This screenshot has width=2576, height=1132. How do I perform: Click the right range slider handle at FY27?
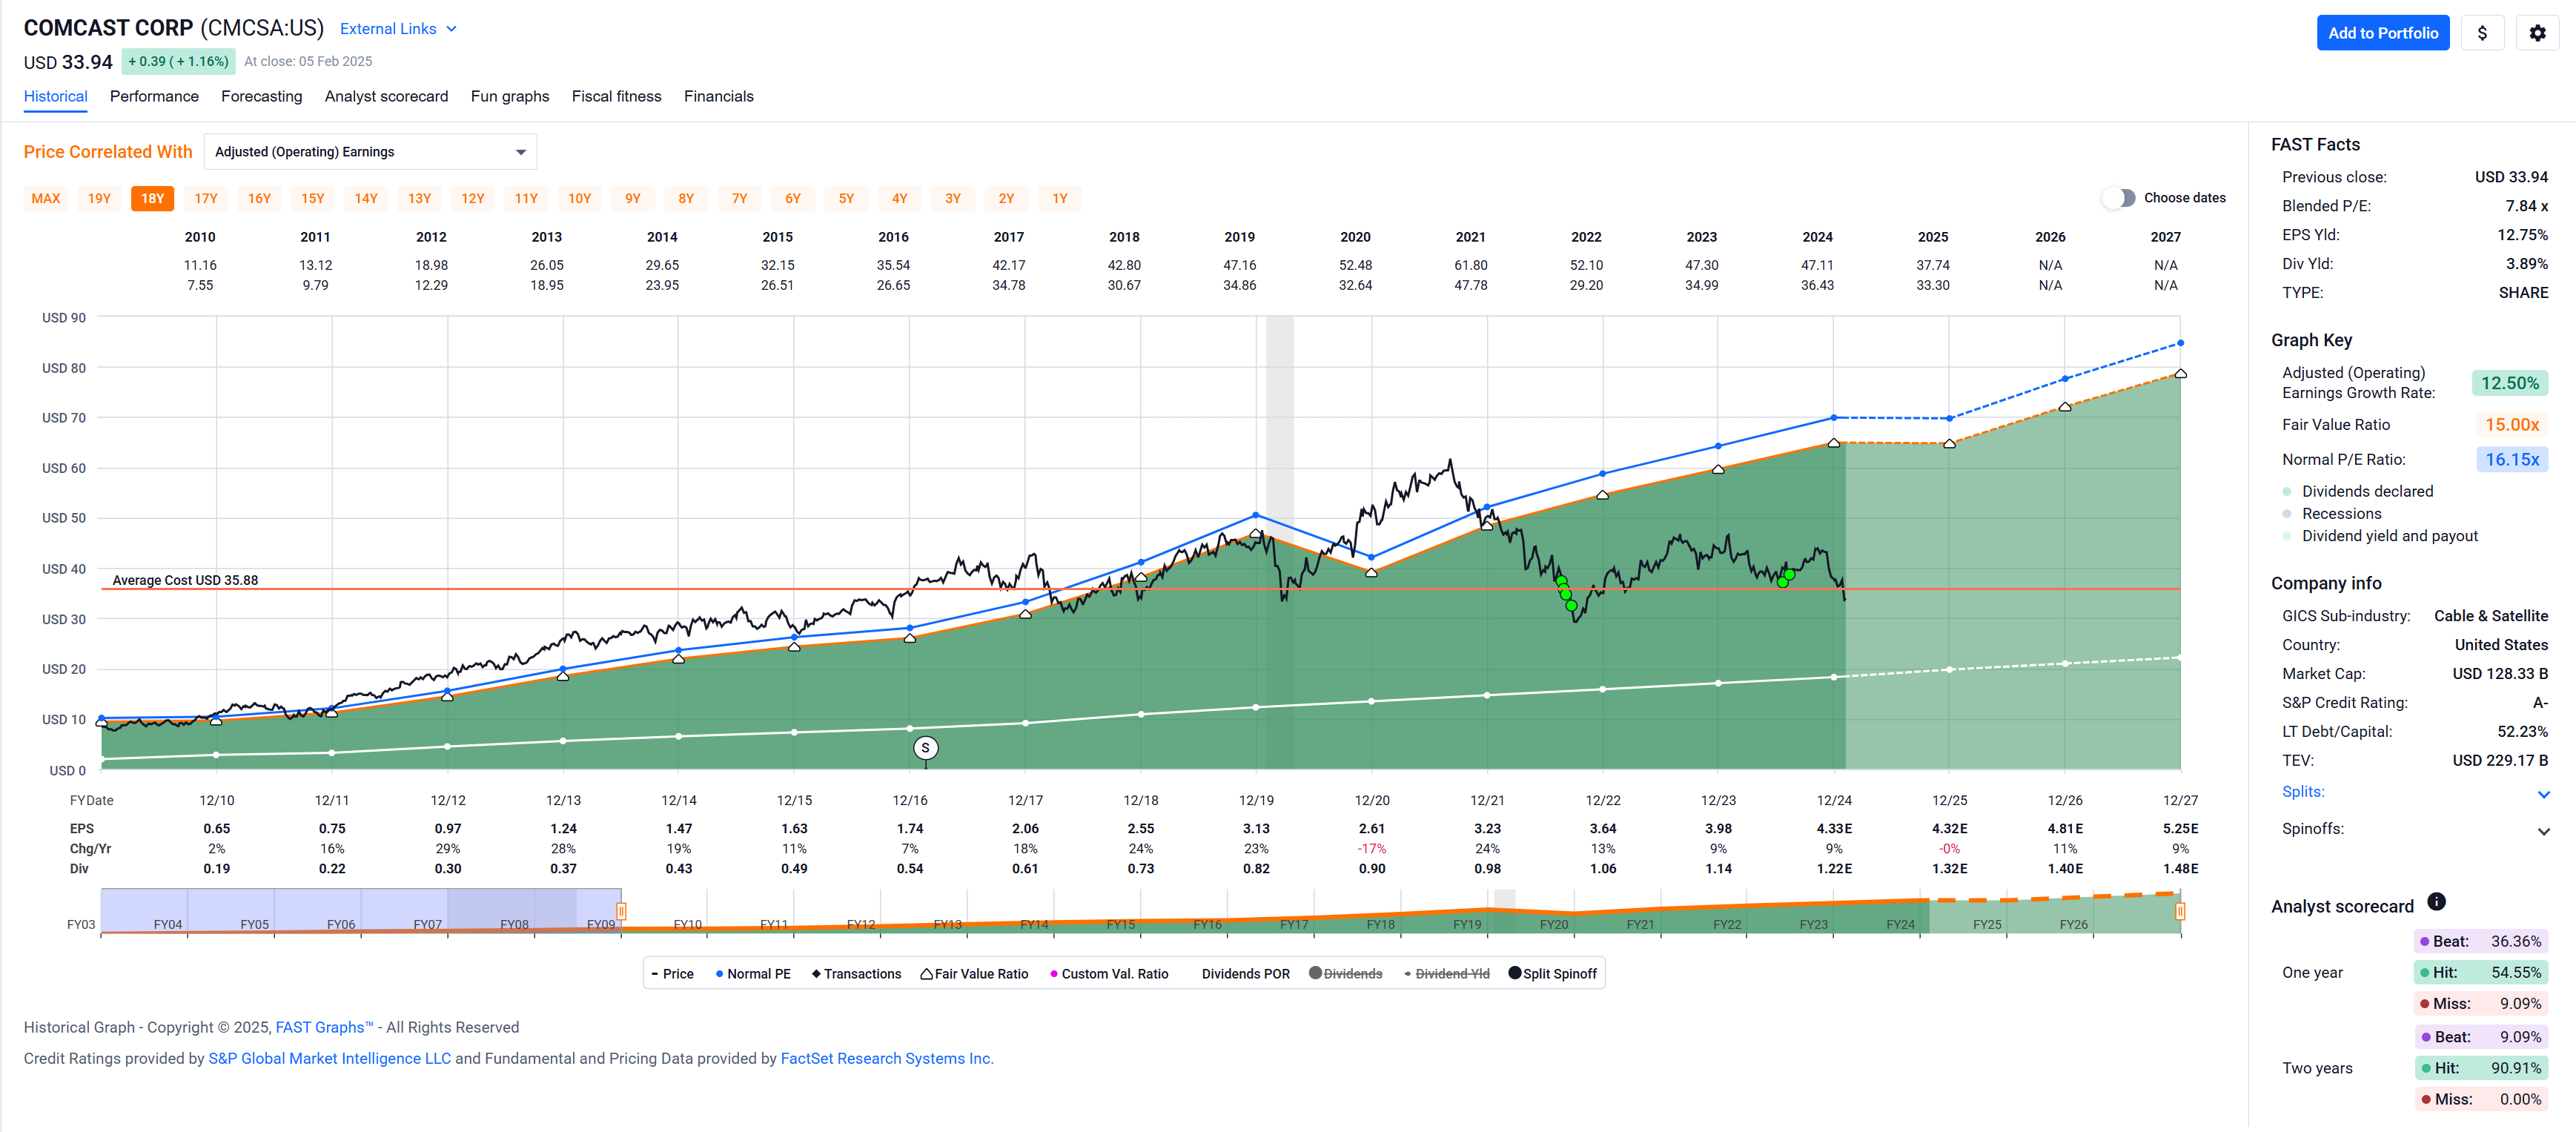[2180, 911]
